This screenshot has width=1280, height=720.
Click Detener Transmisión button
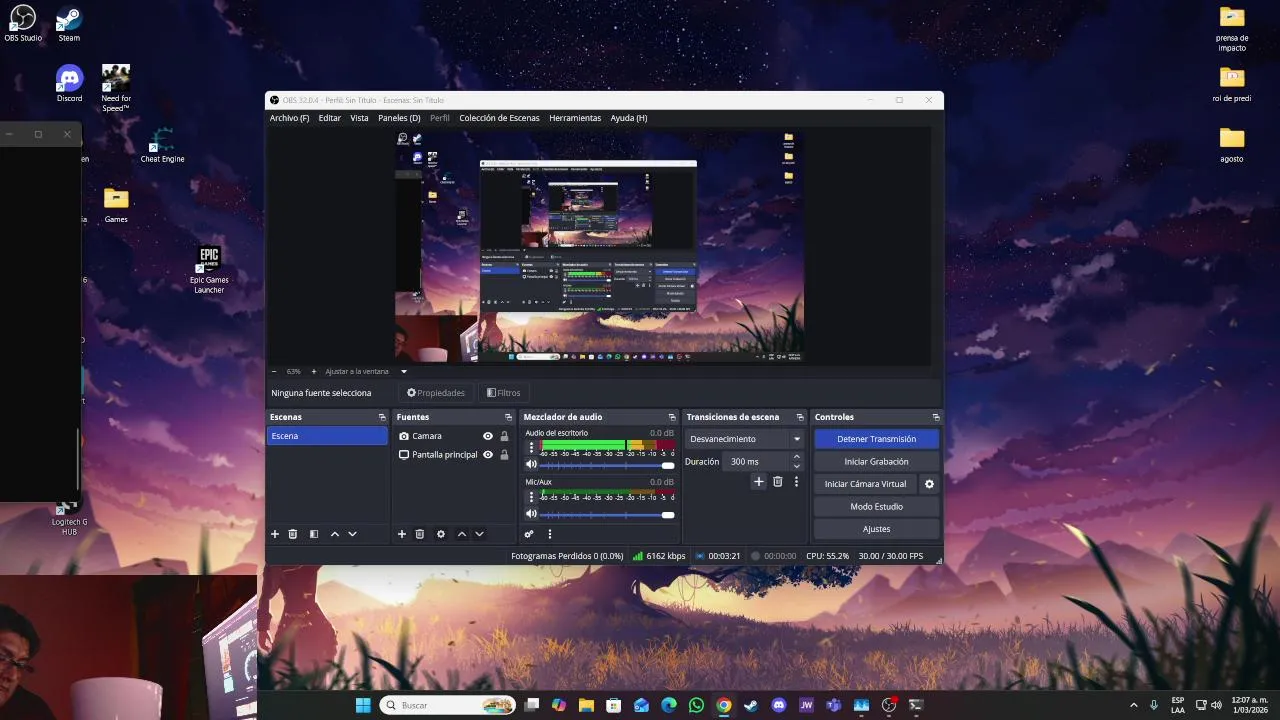pyautogui.click(x=877, y=439)
